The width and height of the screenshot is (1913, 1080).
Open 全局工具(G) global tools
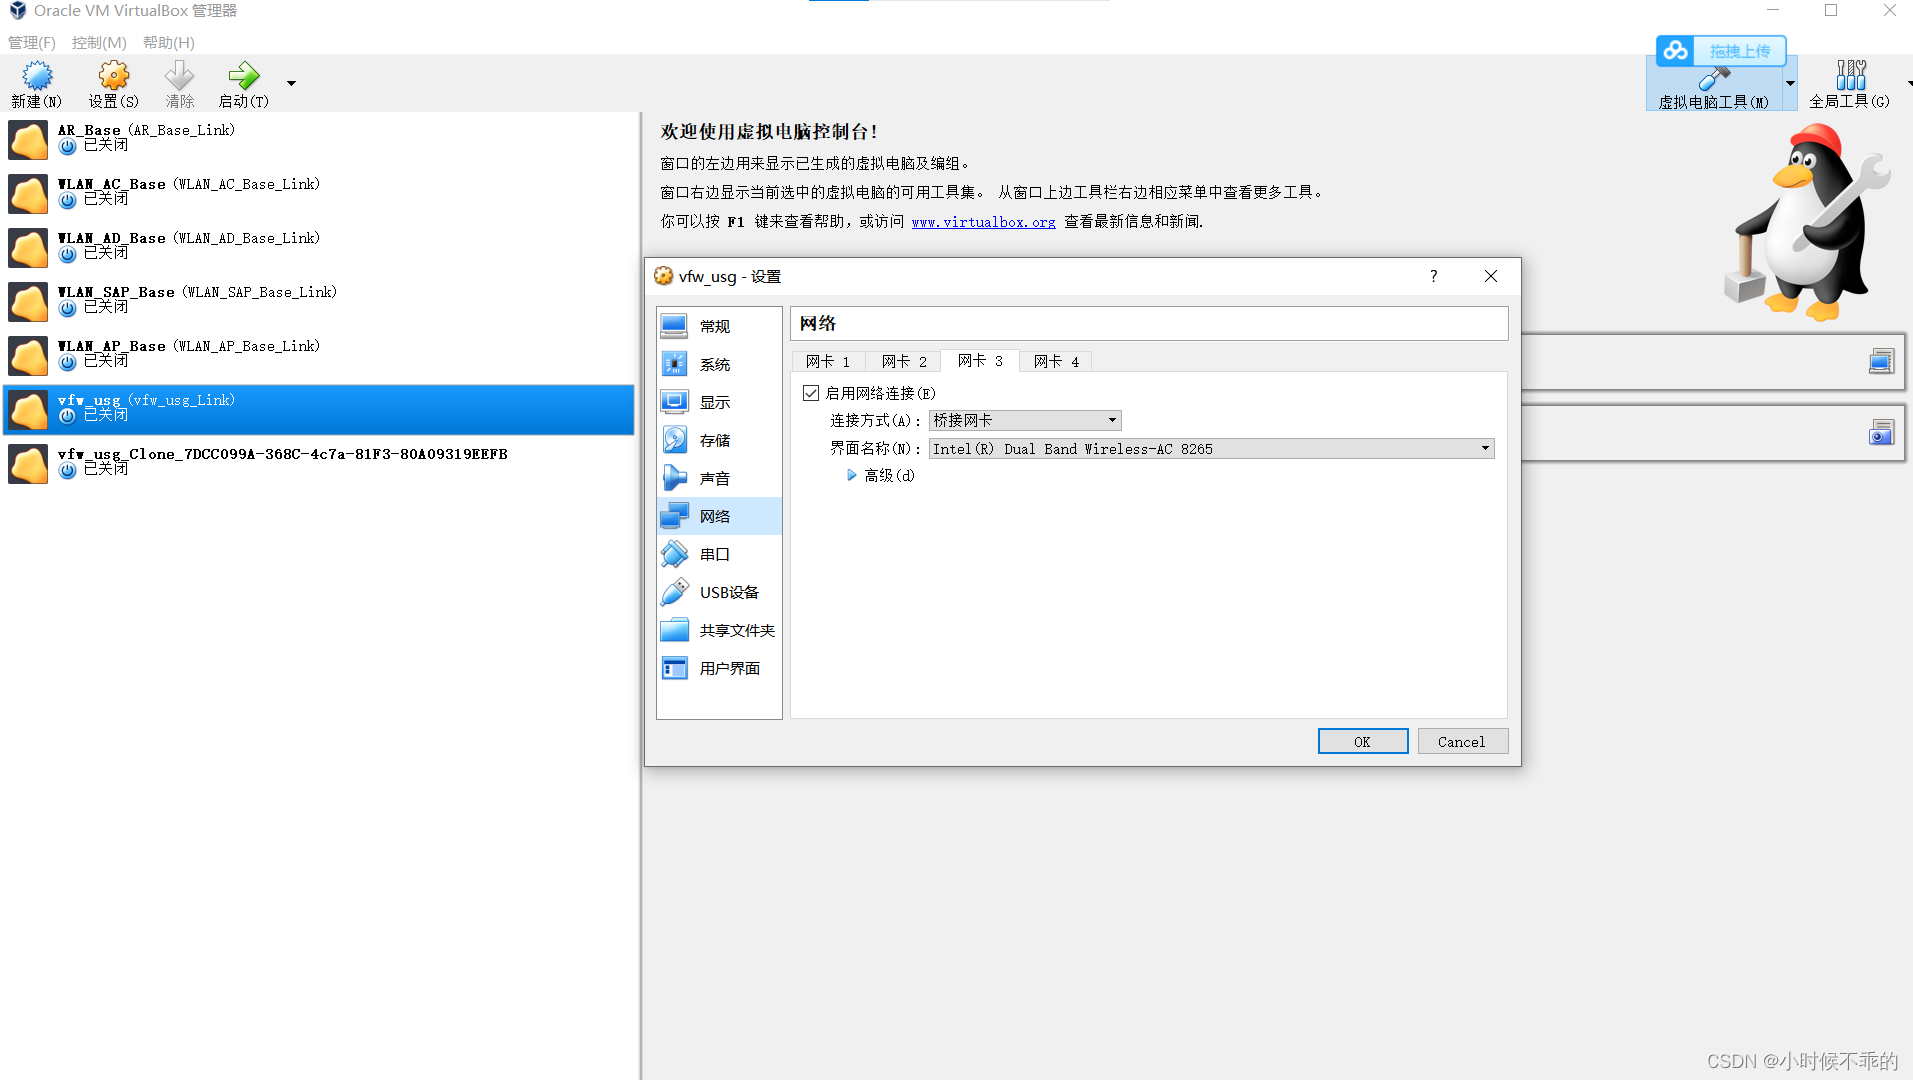(1850, 84)
